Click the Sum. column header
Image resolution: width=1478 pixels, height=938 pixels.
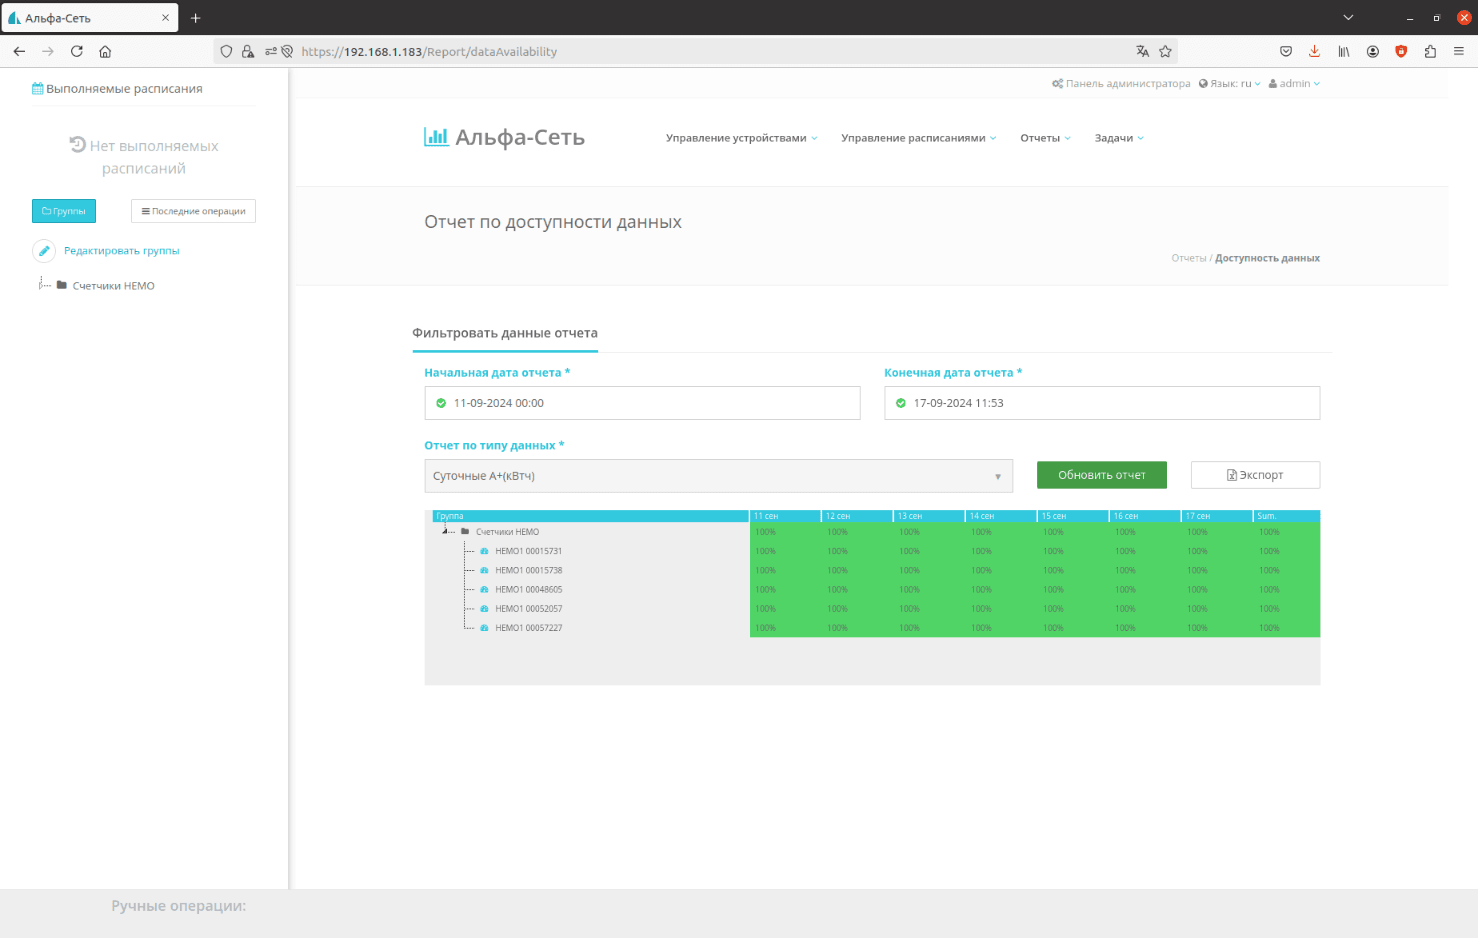click(1286, 516)
